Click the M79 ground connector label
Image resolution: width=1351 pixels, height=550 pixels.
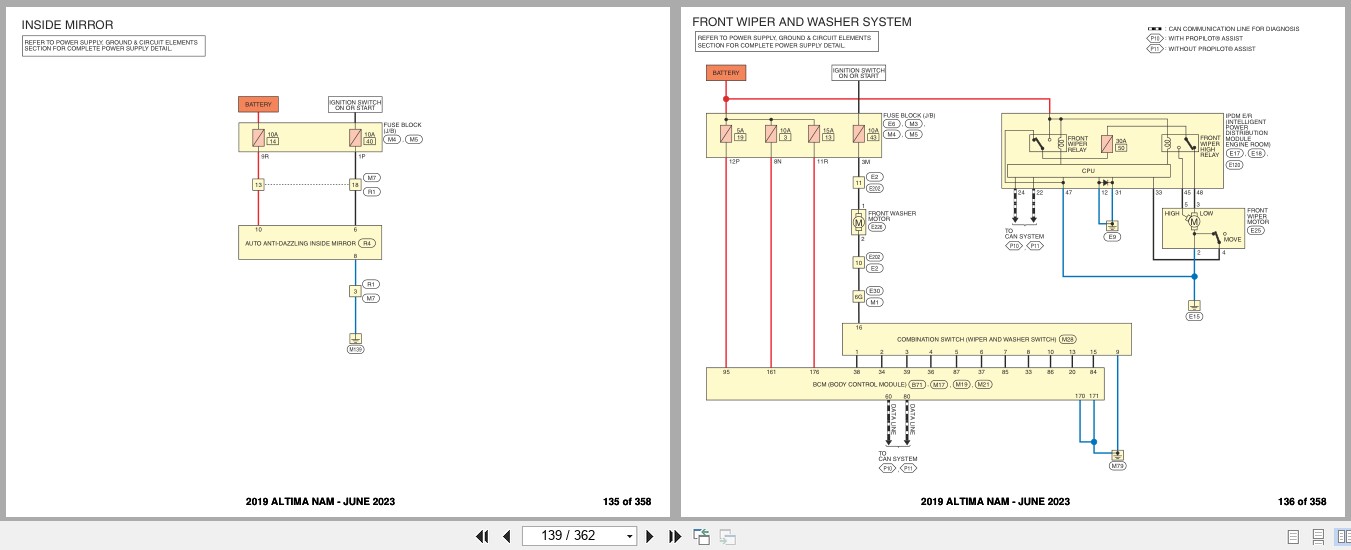coord(1118,466)
